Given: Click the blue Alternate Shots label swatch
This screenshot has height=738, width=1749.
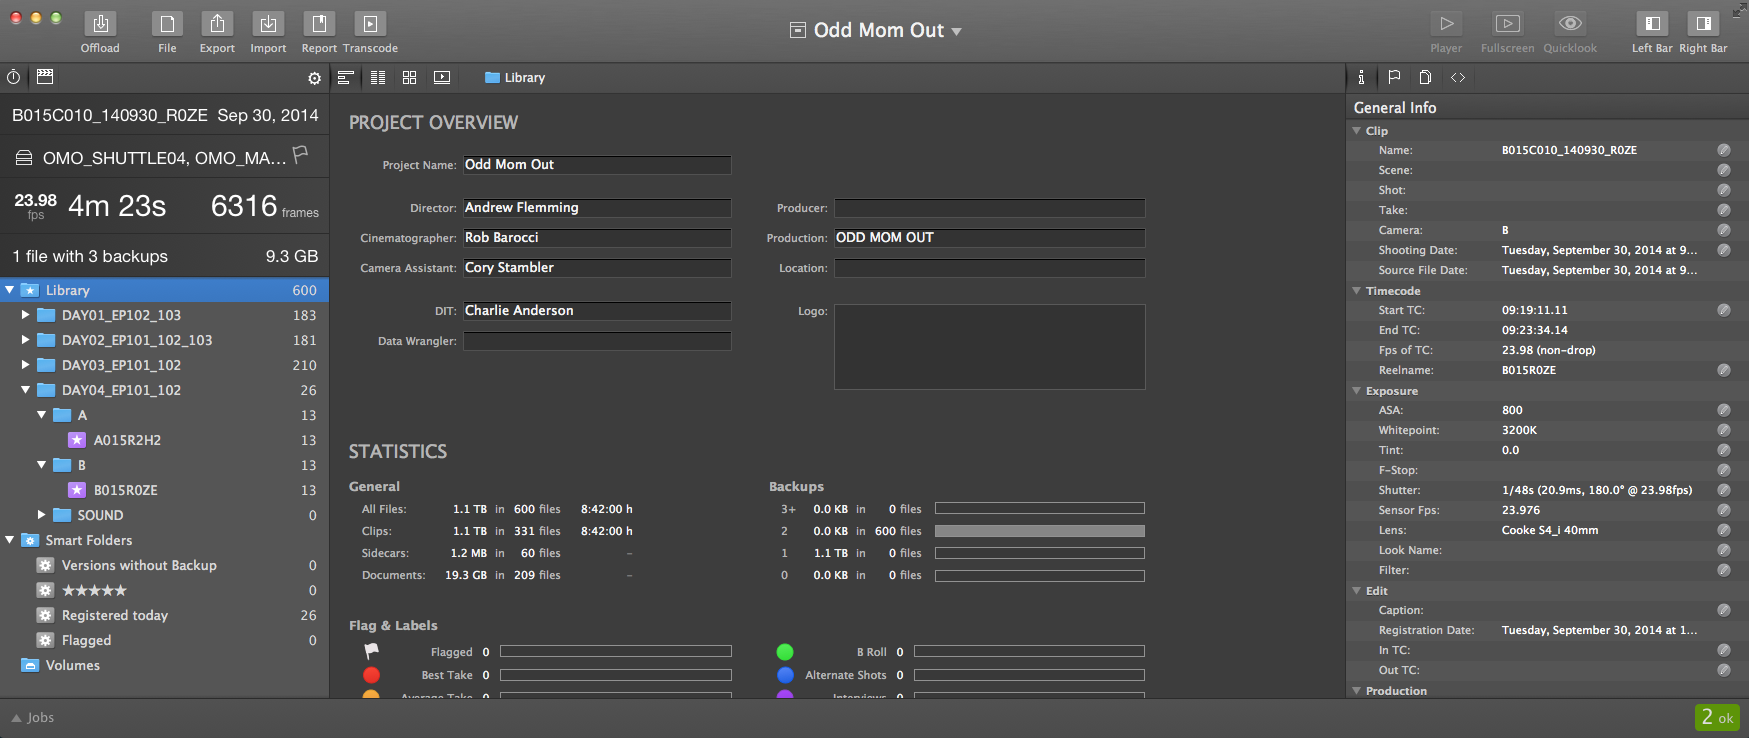Looking at the screenshot, I should point(785,675).
